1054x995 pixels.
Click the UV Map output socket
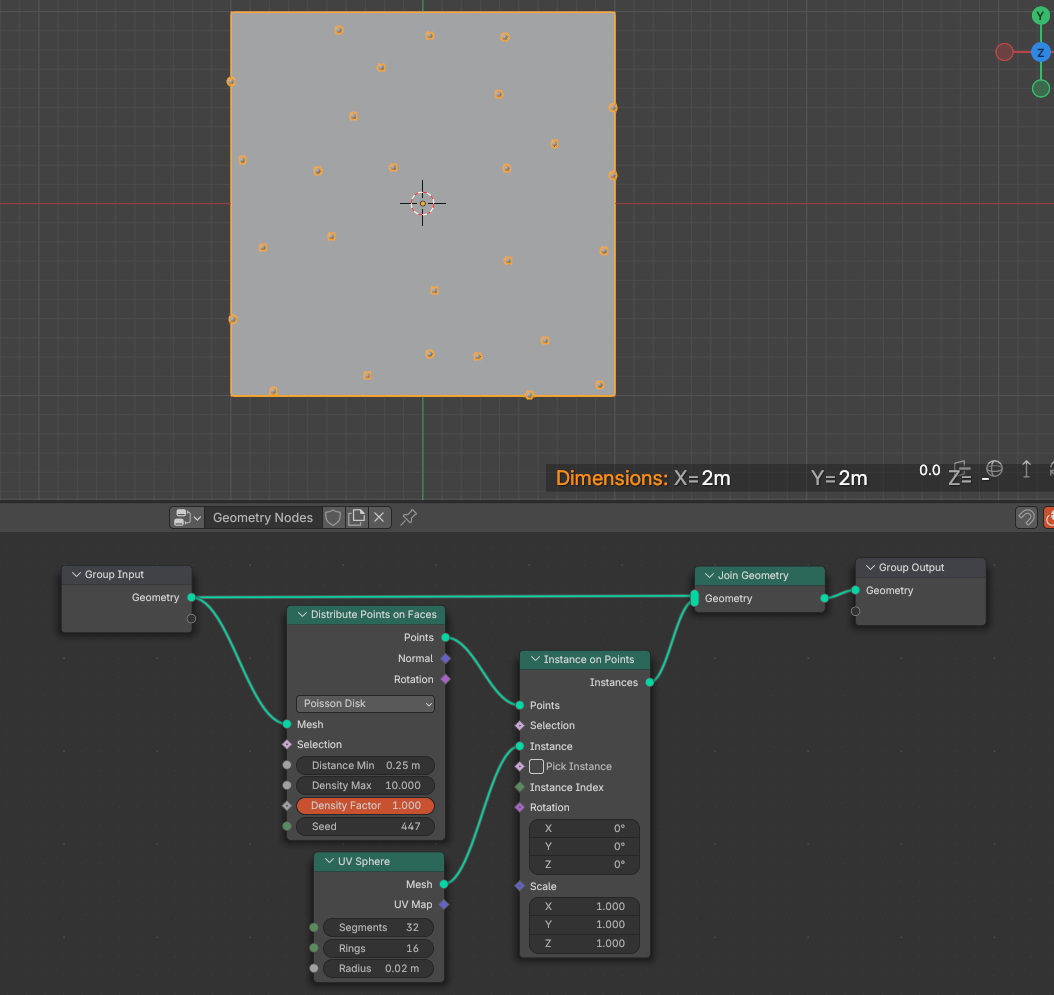[444, 904]
